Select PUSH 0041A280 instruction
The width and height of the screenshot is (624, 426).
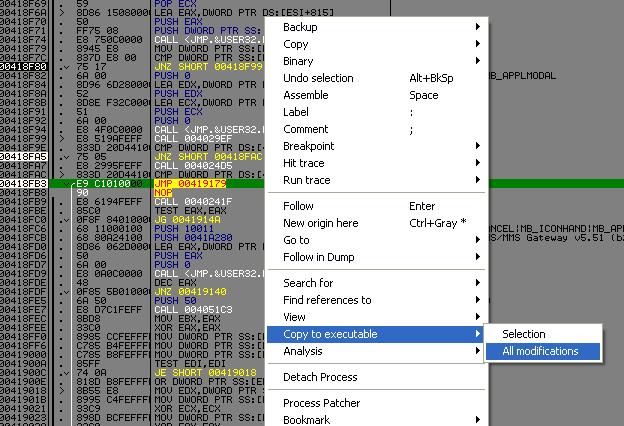[193, 238]
